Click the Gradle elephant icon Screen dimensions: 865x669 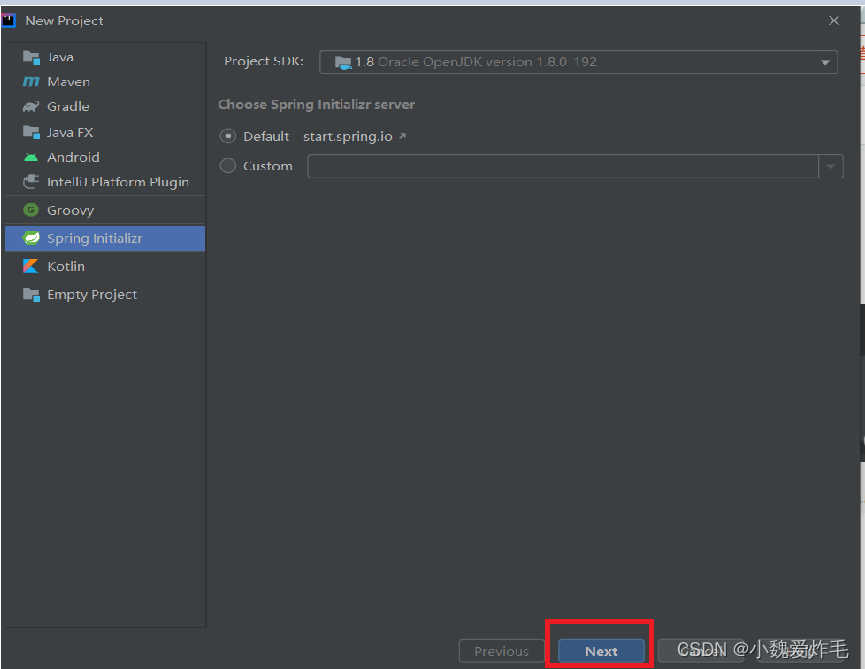[x=31, y=106]
